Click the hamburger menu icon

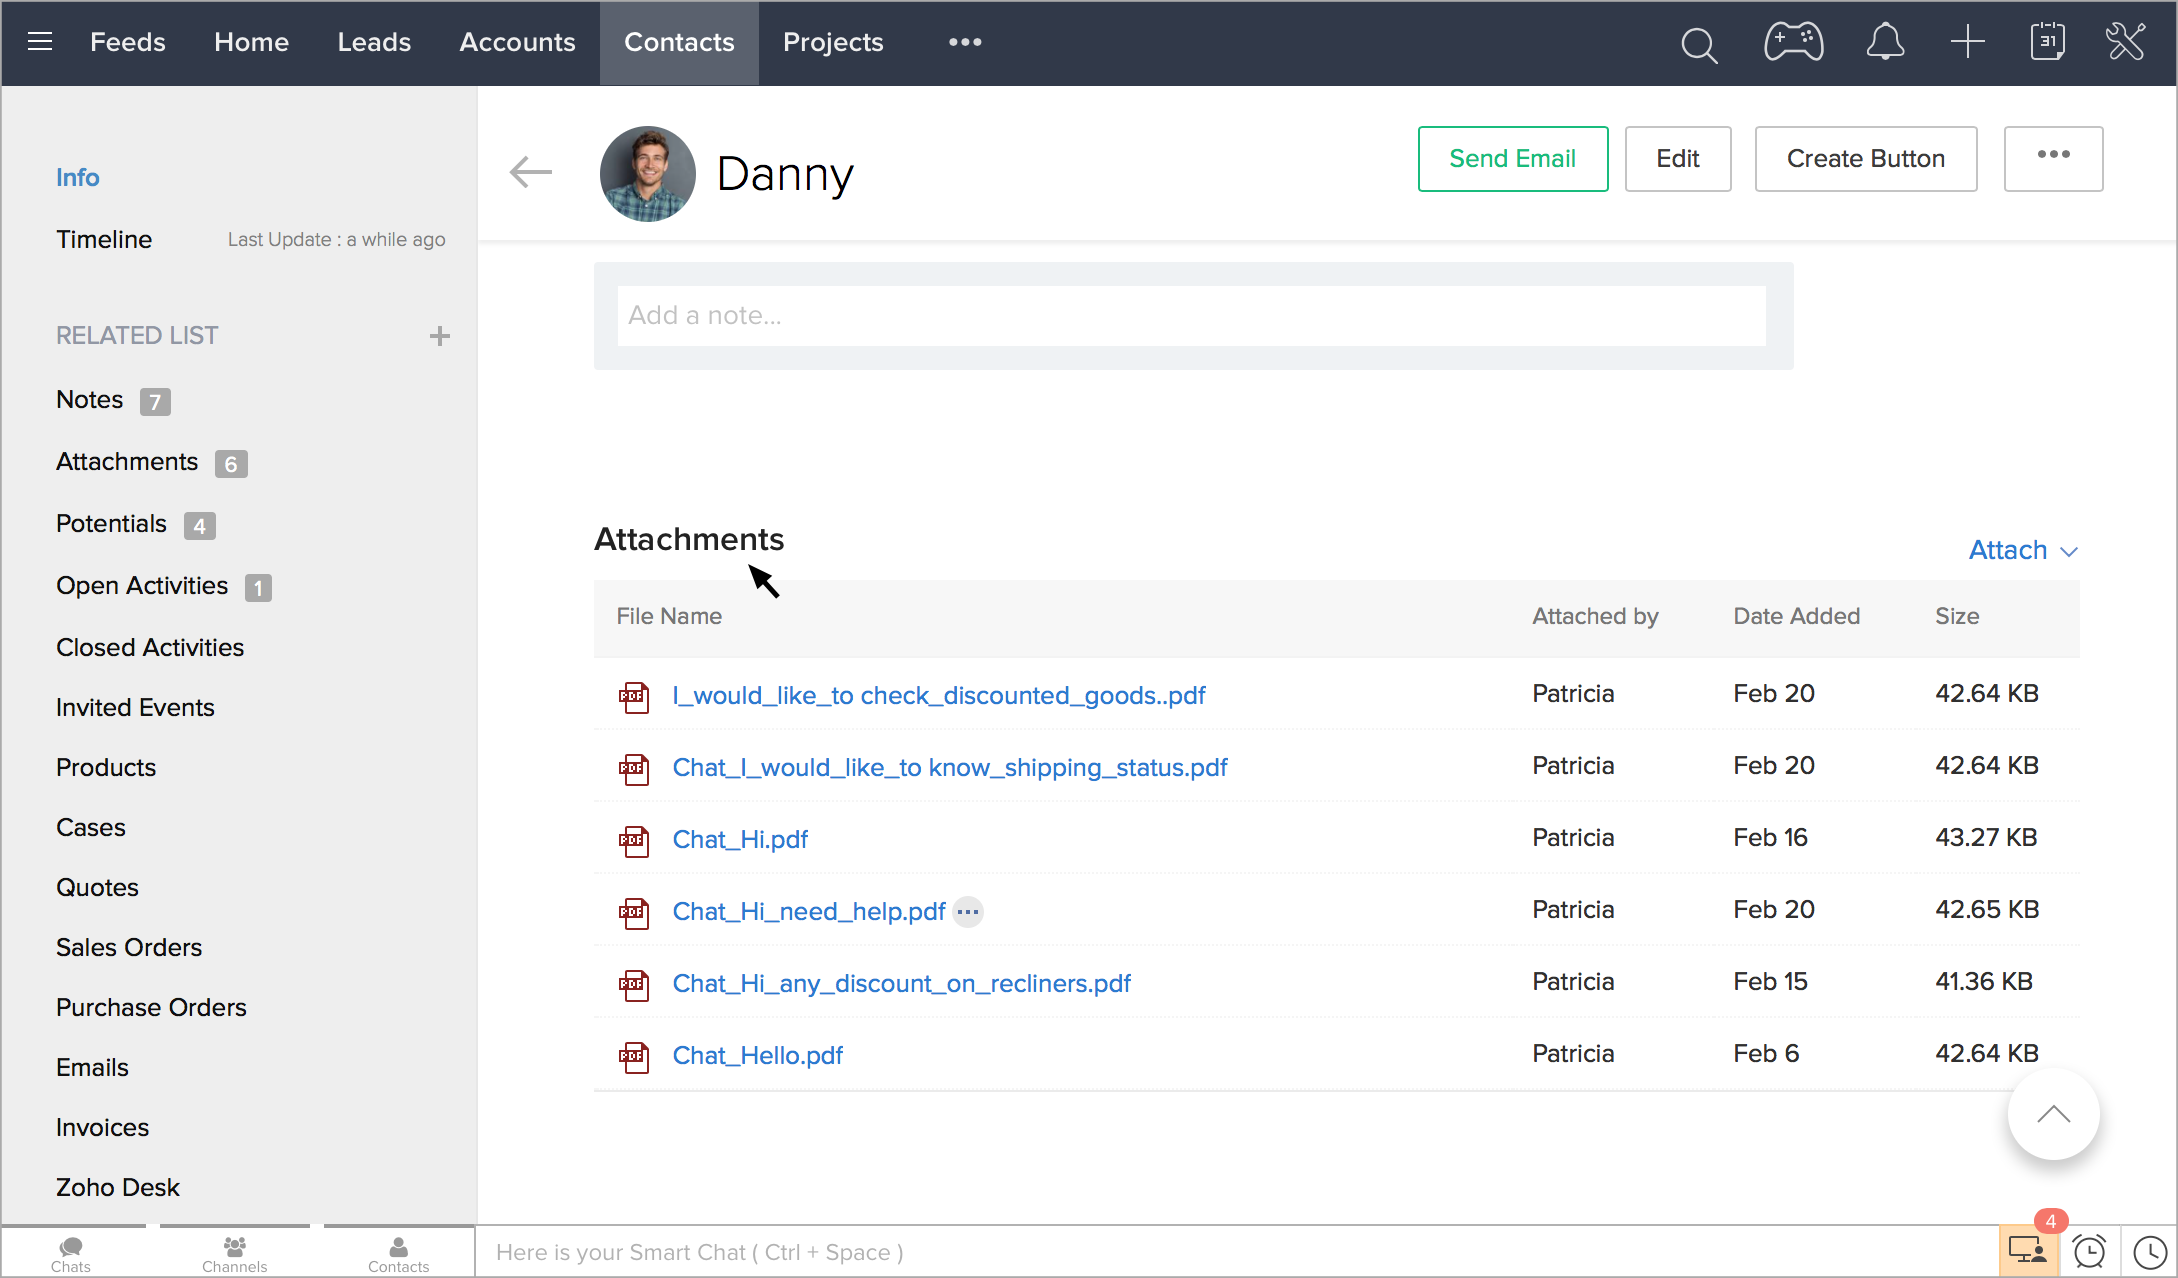40,42
